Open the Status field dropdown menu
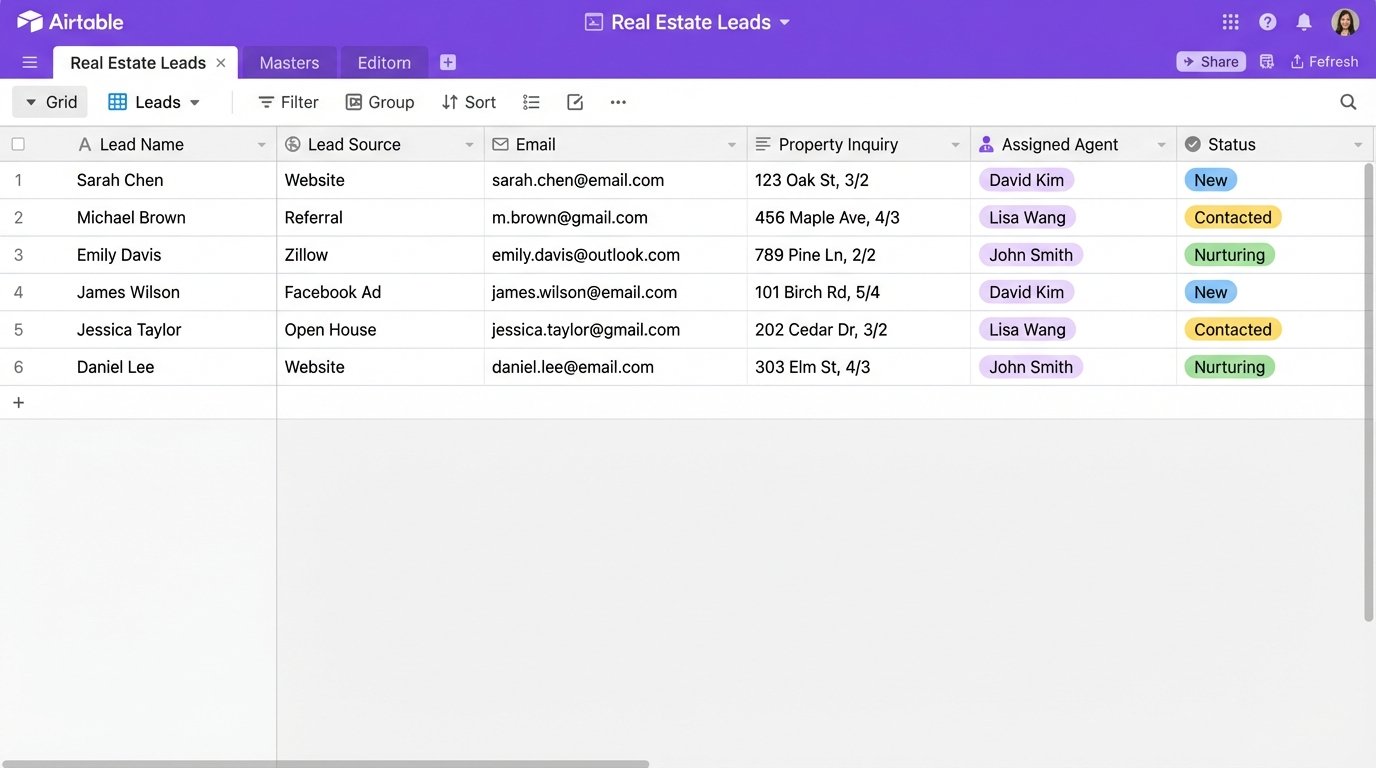The height and width of the screenshot is (768, 1376). 1358,143
